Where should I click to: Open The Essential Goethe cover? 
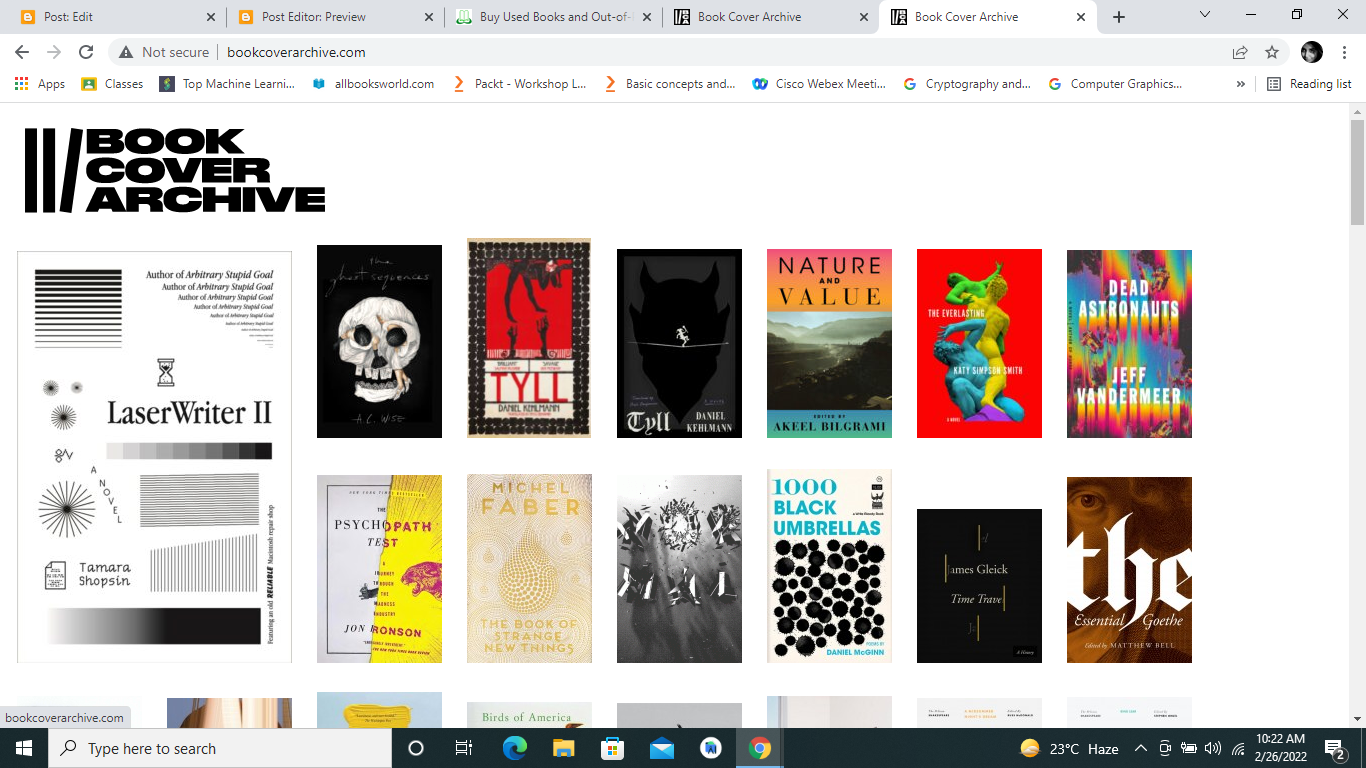click(1129, 570)
